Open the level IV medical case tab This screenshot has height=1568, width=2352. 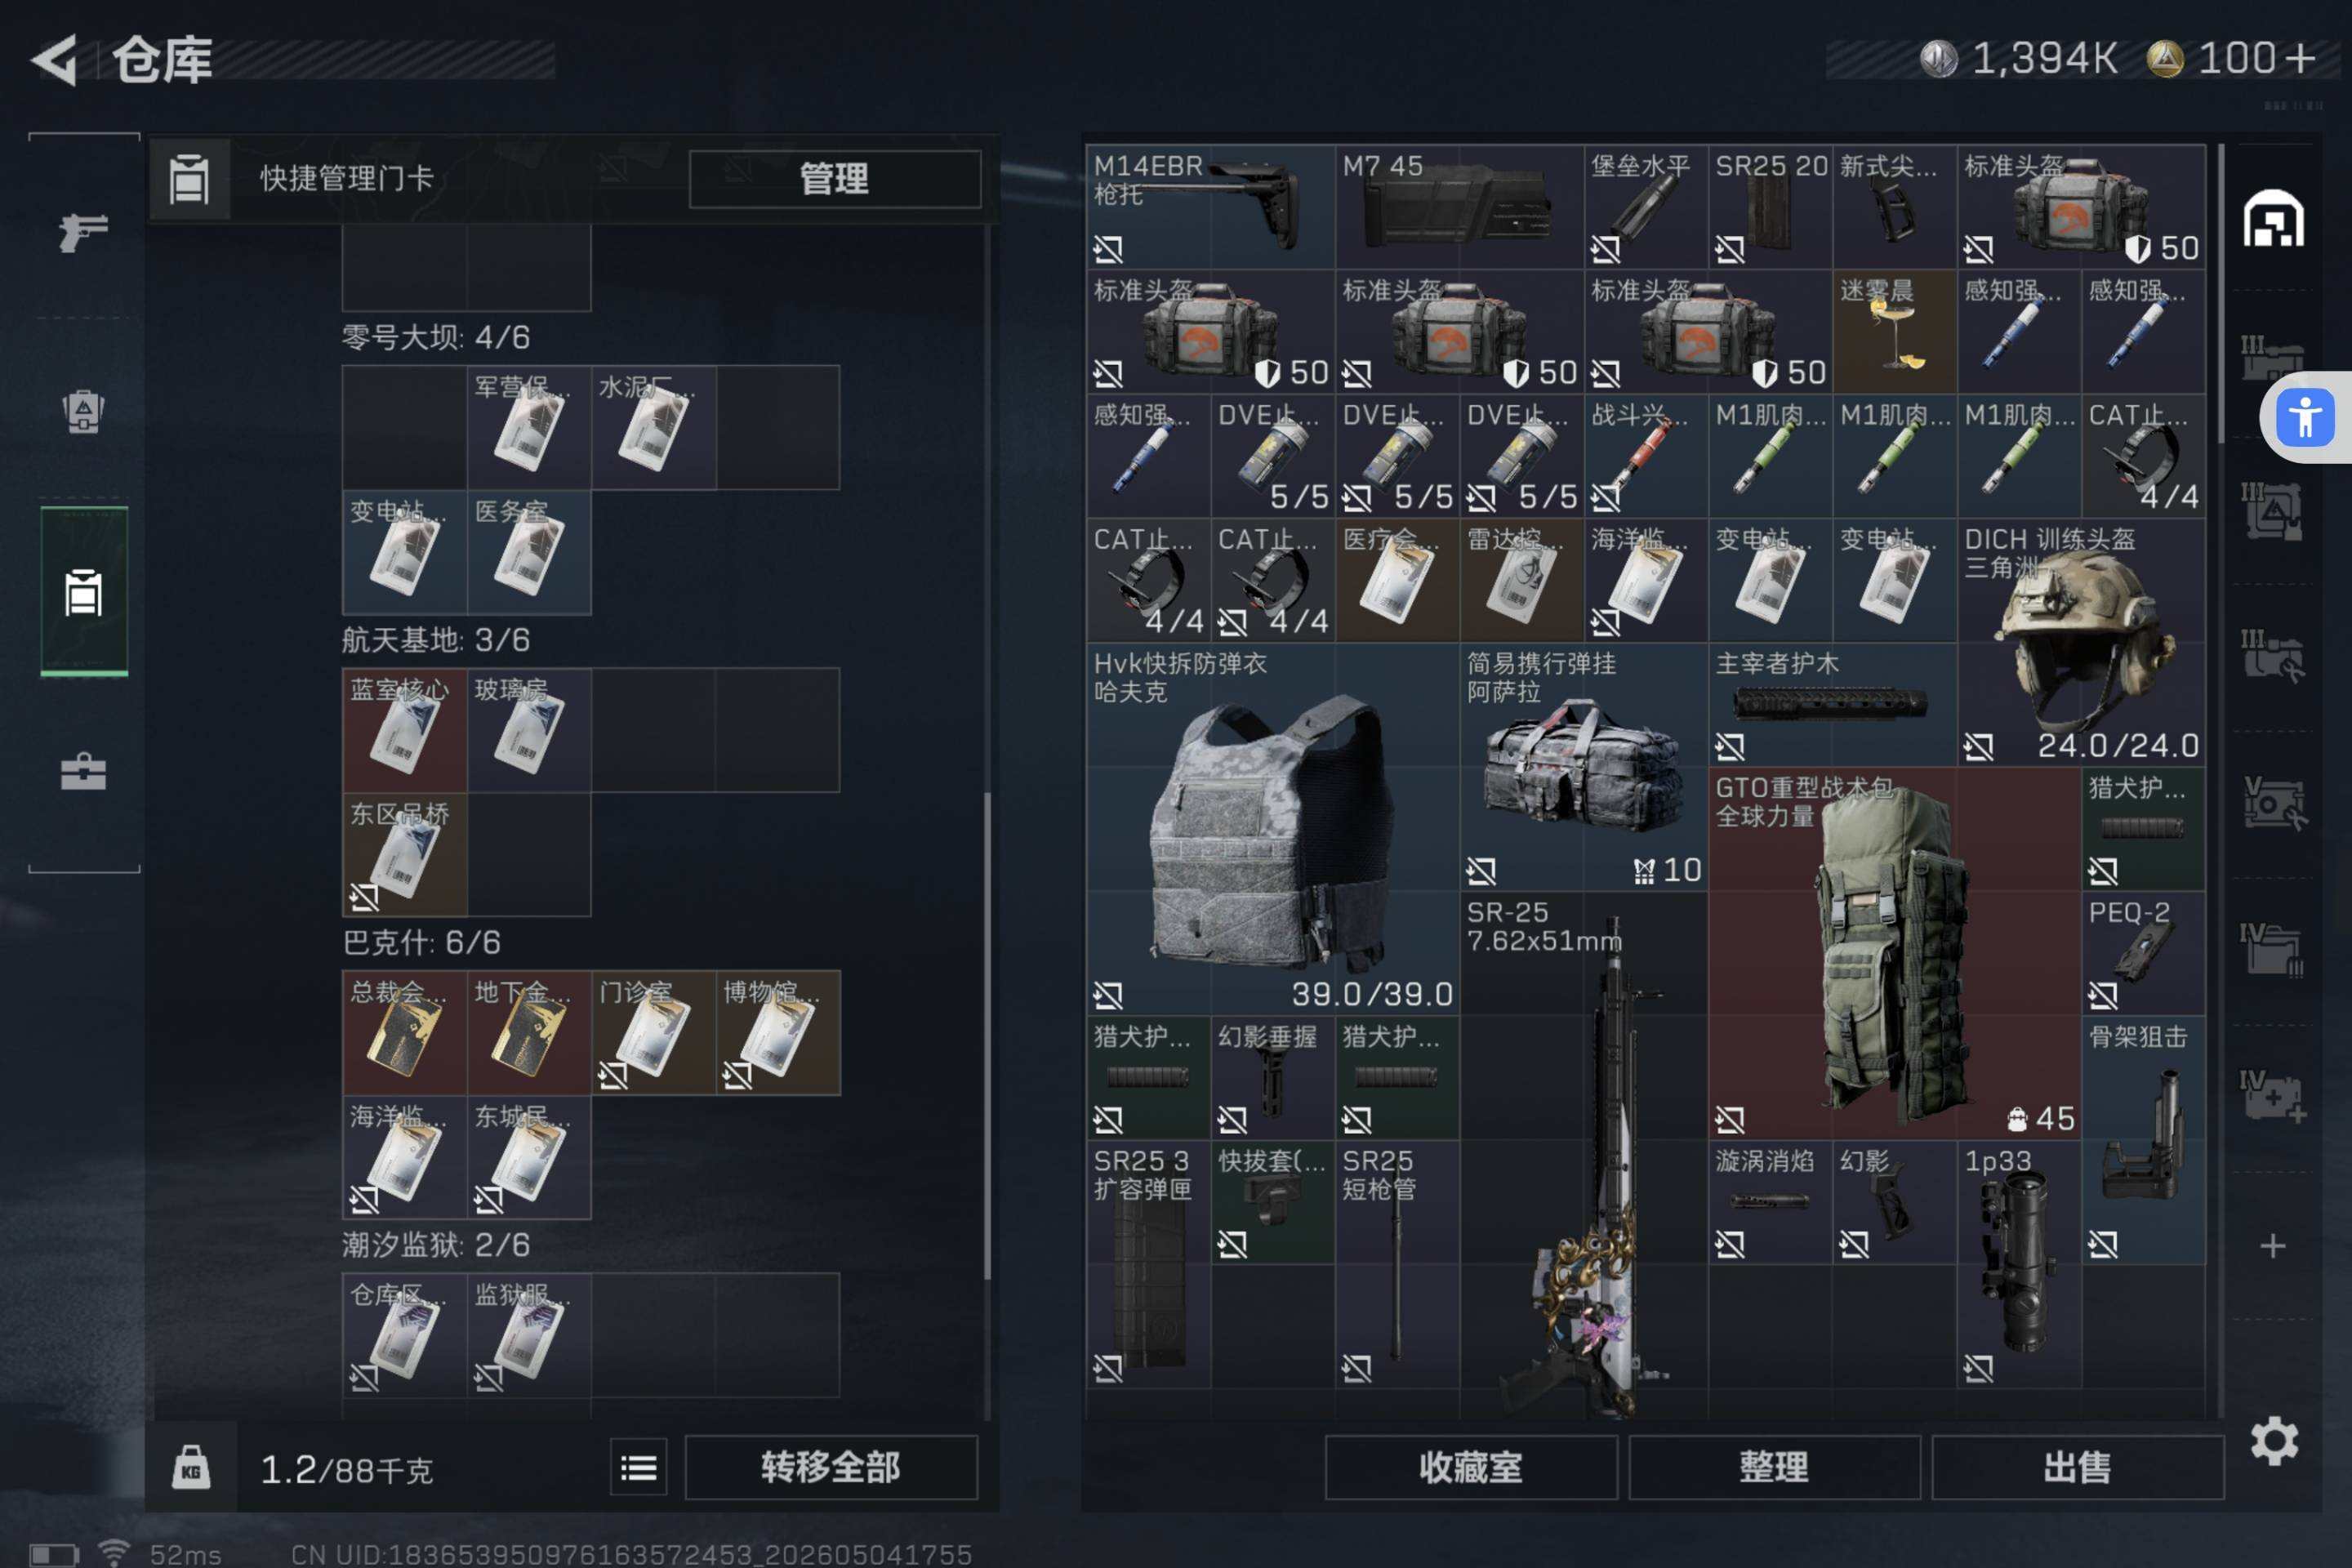pos(2273,1096)
